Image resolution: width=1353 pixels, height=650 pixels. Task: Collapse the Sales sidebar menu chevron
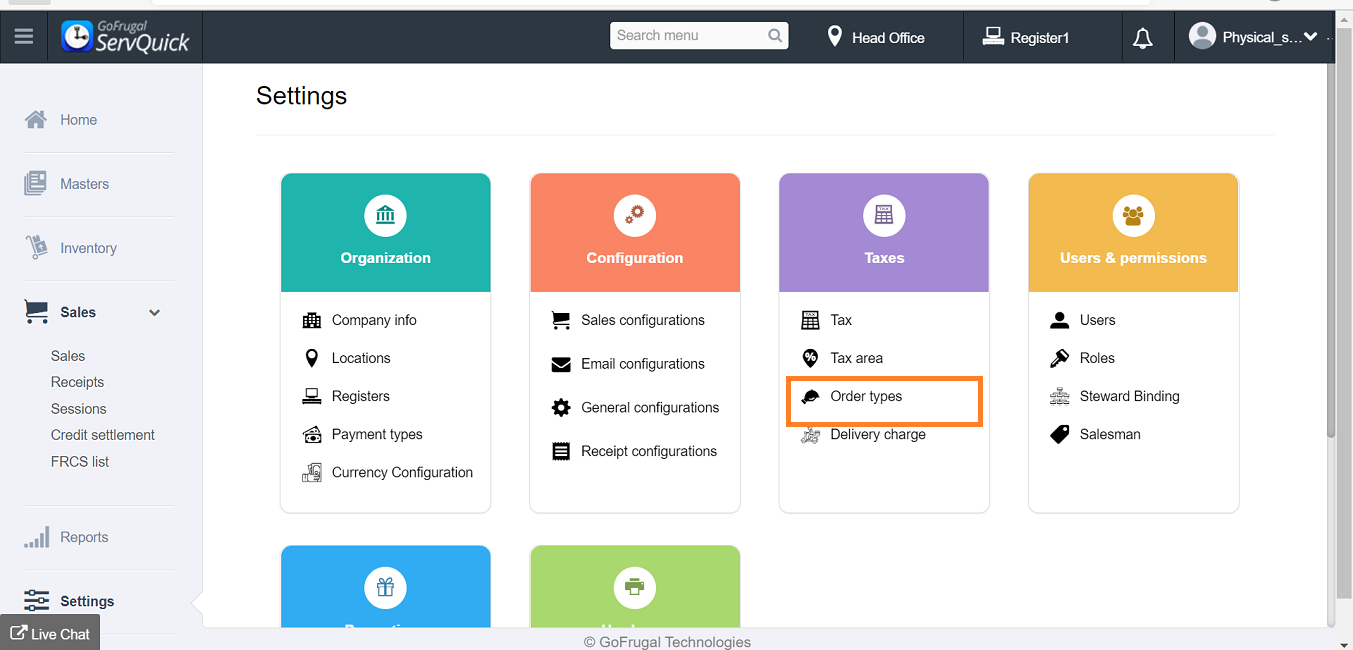(x=154, y=312)
